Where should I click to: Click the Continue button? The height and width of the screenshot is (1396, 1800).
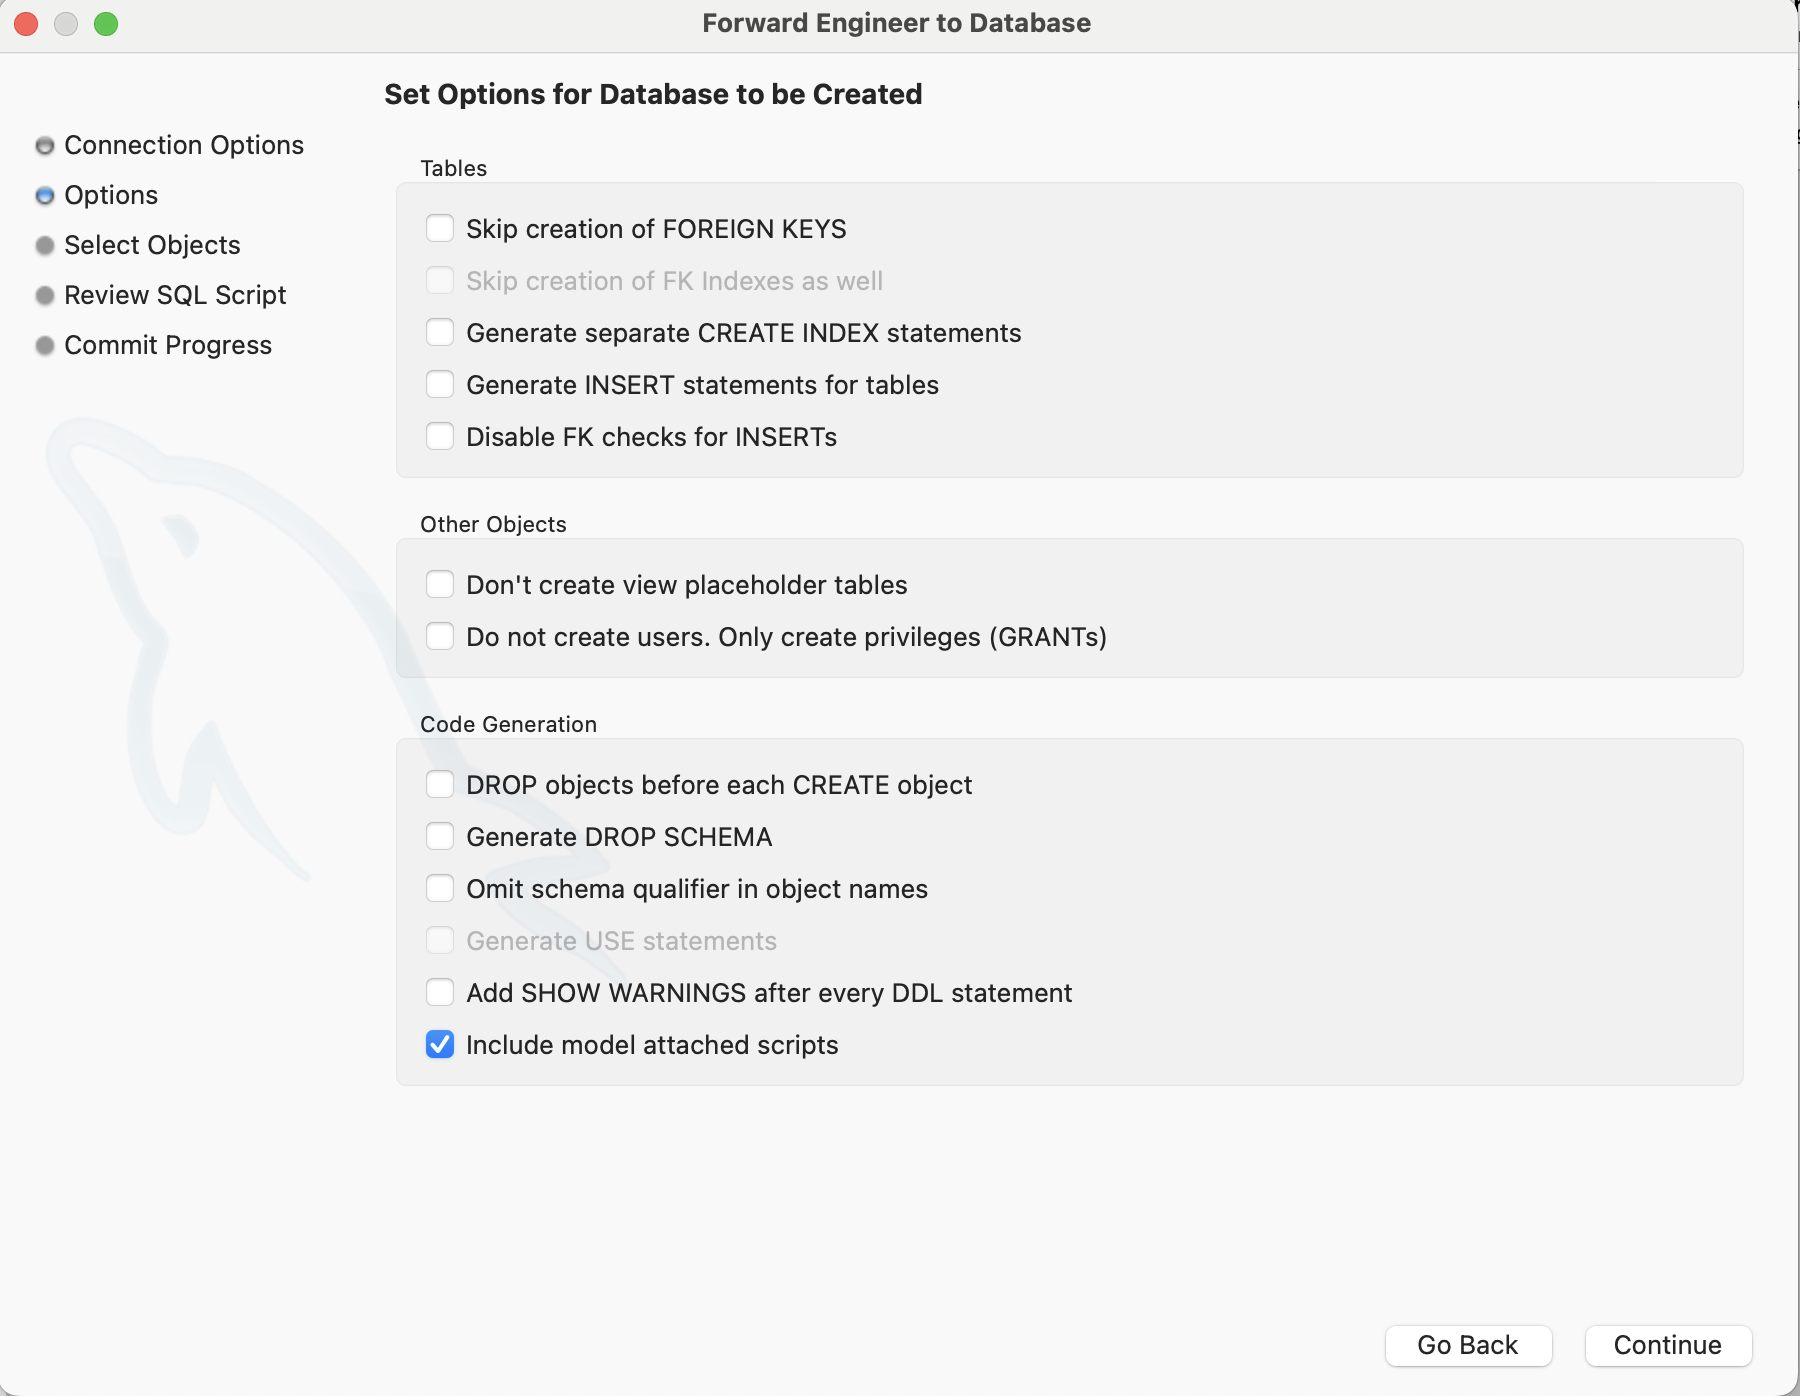[1668, 1345]
